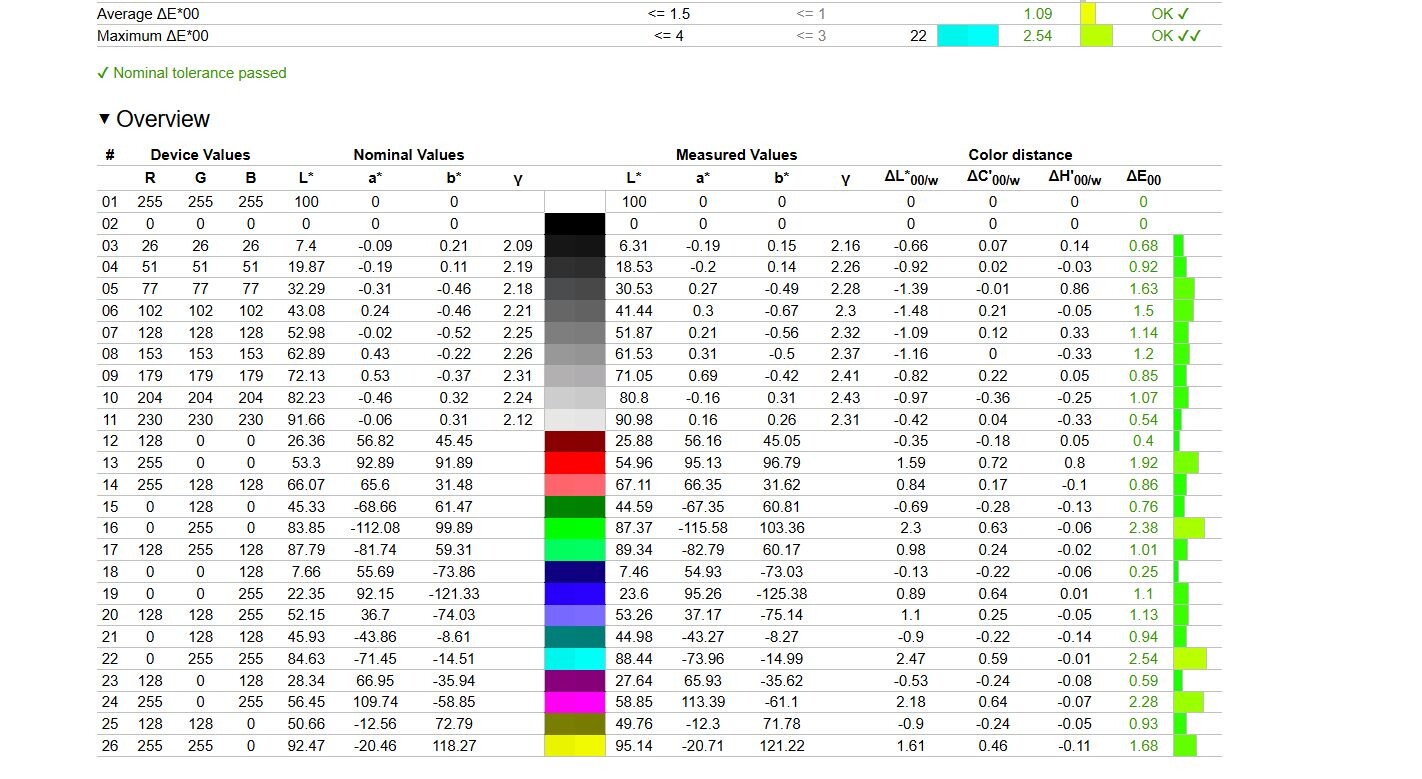Screen dimensions: 1422x779
Task: Click the dark red swatch in row 12
Action: [575, 441]
